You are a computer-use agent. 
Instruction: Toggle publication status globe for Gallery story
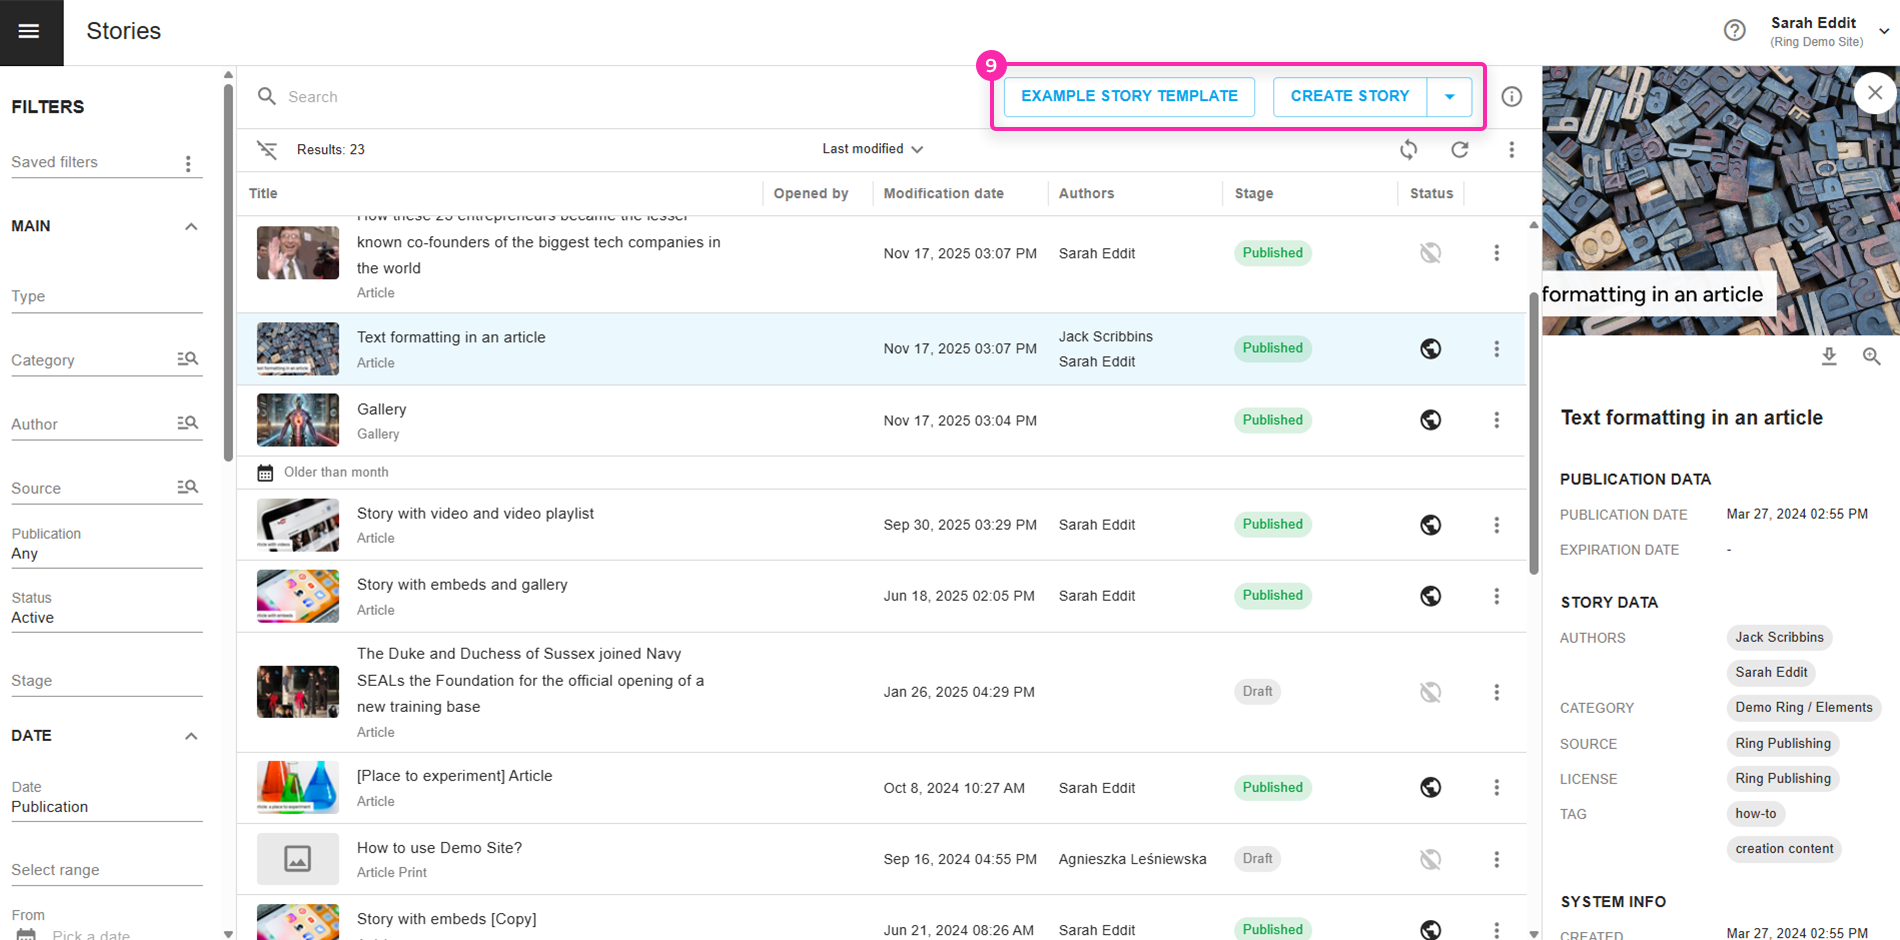(x=1430, y=420)
